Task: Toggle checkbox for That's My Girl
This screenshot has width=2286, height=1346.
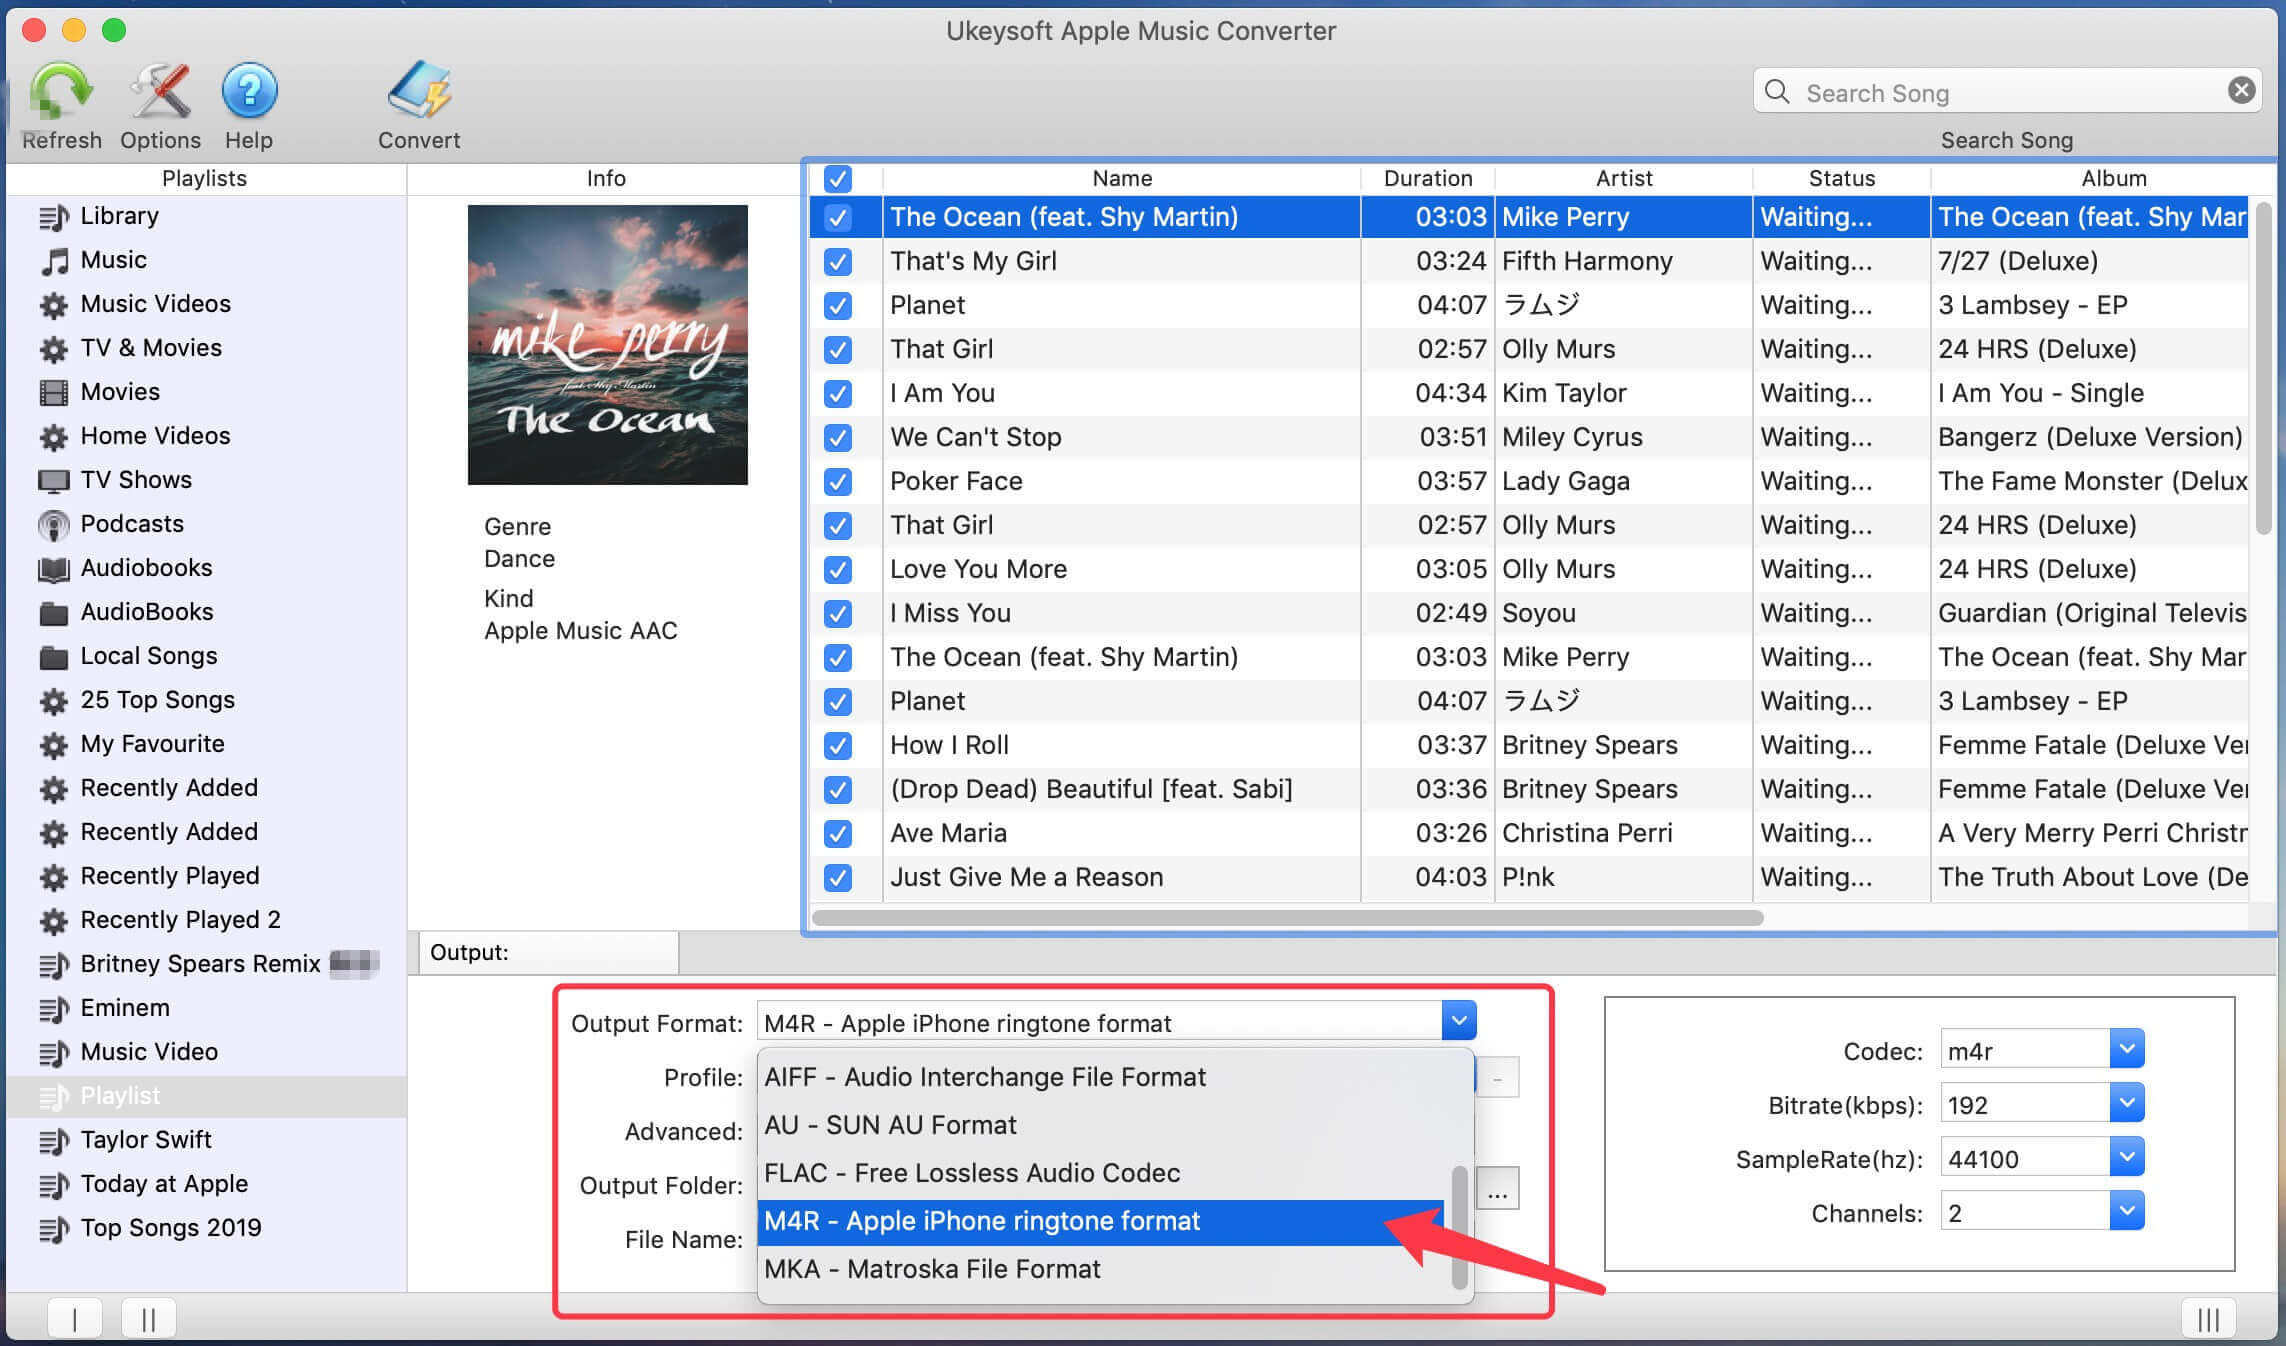Action: click(x=838, y=261)
